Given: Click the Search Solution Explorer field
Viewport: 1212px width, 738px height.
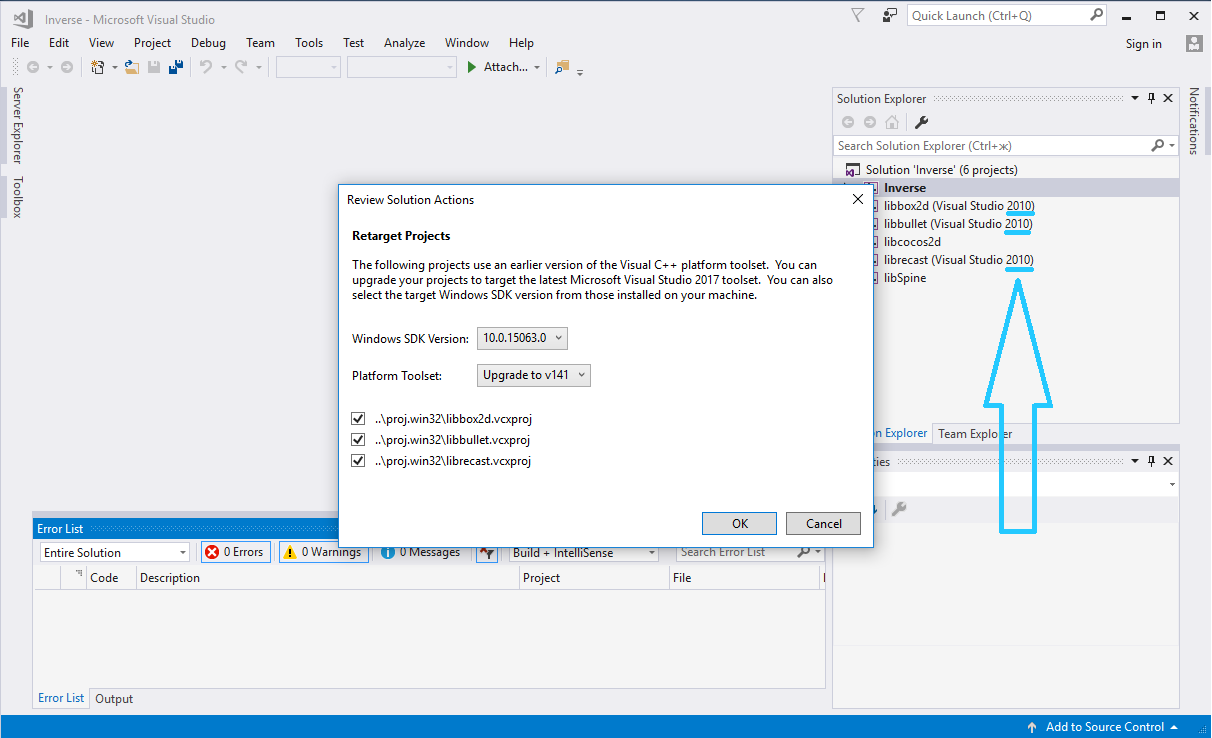Looking at the screenshot, I should [1007, 145].
